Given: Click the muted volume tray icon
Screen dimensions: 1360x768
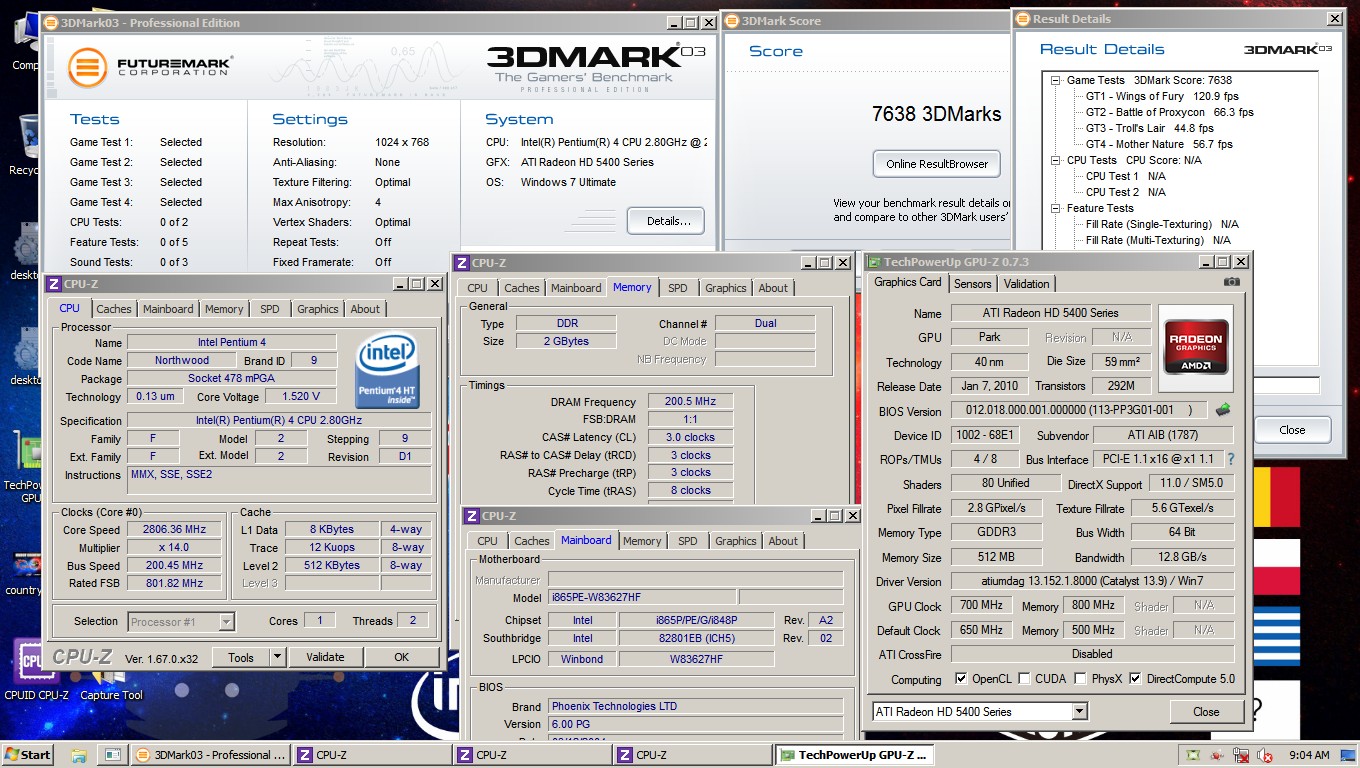Looking at the screenshot, I should 1264,755.
